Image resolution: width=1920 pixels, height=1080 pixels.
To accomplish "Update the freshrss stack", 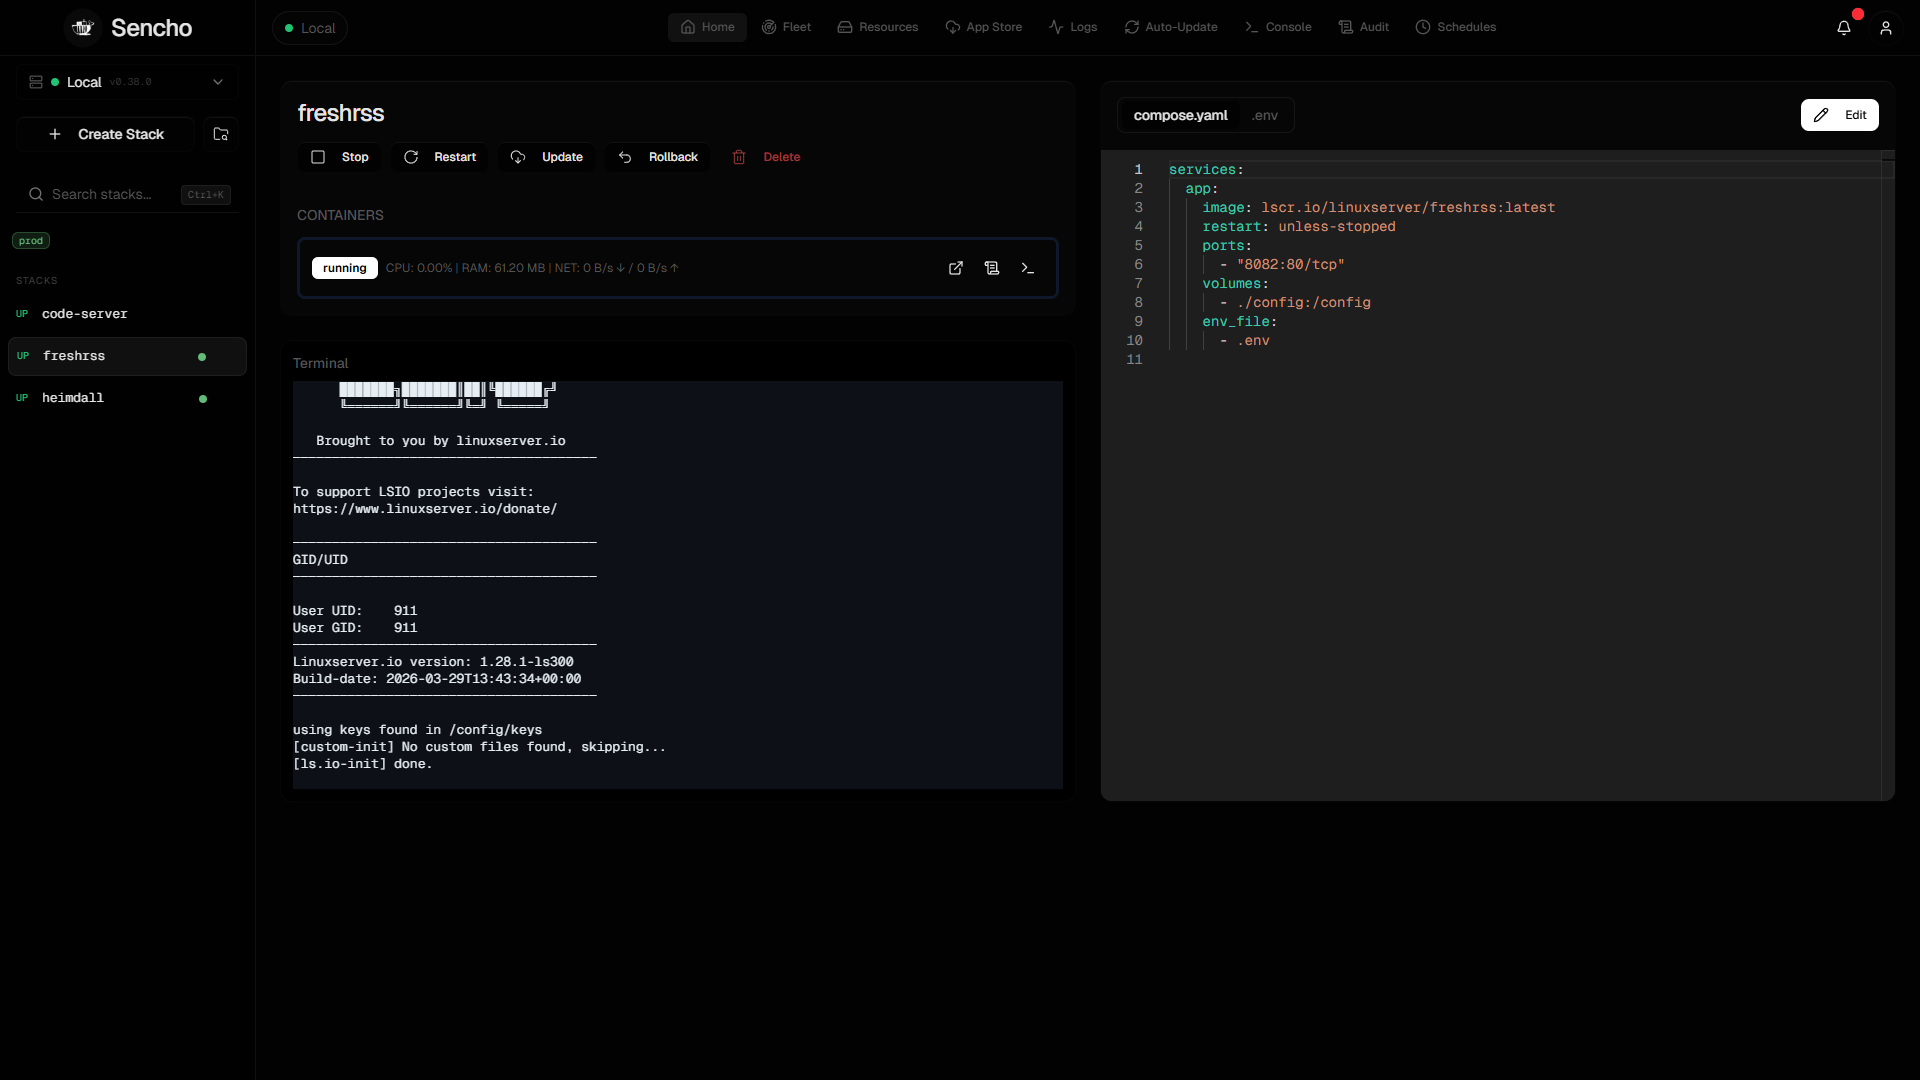I will 547,157.
